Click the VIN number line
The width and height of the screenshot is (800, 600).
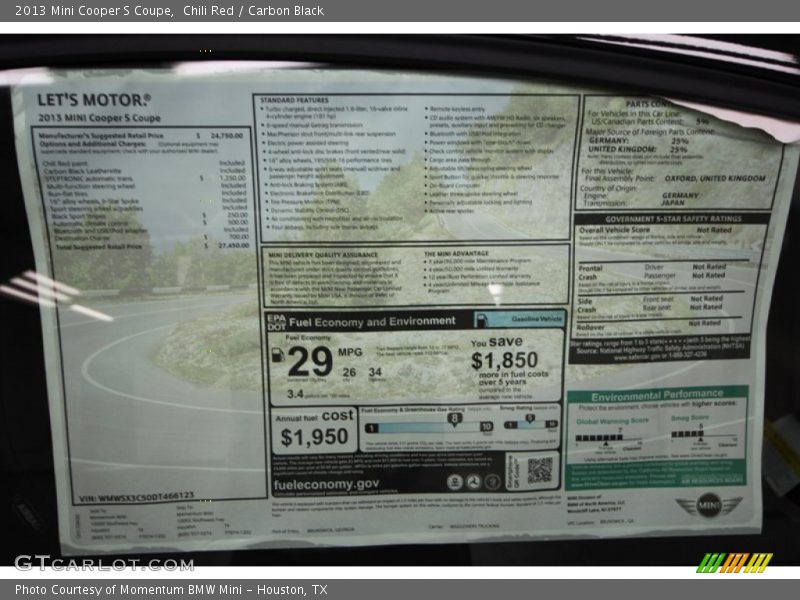click(x=137, y=496)
